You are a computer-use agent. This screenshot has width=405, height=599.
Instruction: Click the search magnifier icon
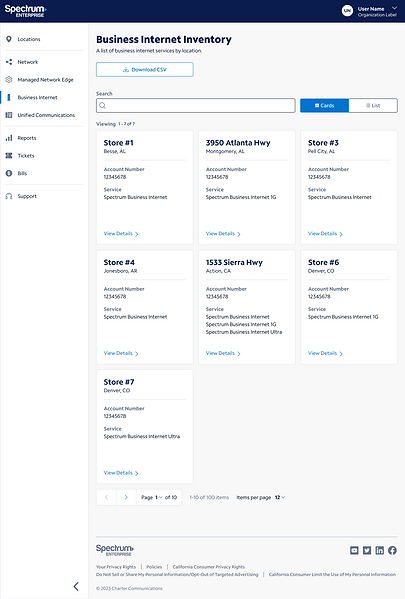(x=102, y=105)
